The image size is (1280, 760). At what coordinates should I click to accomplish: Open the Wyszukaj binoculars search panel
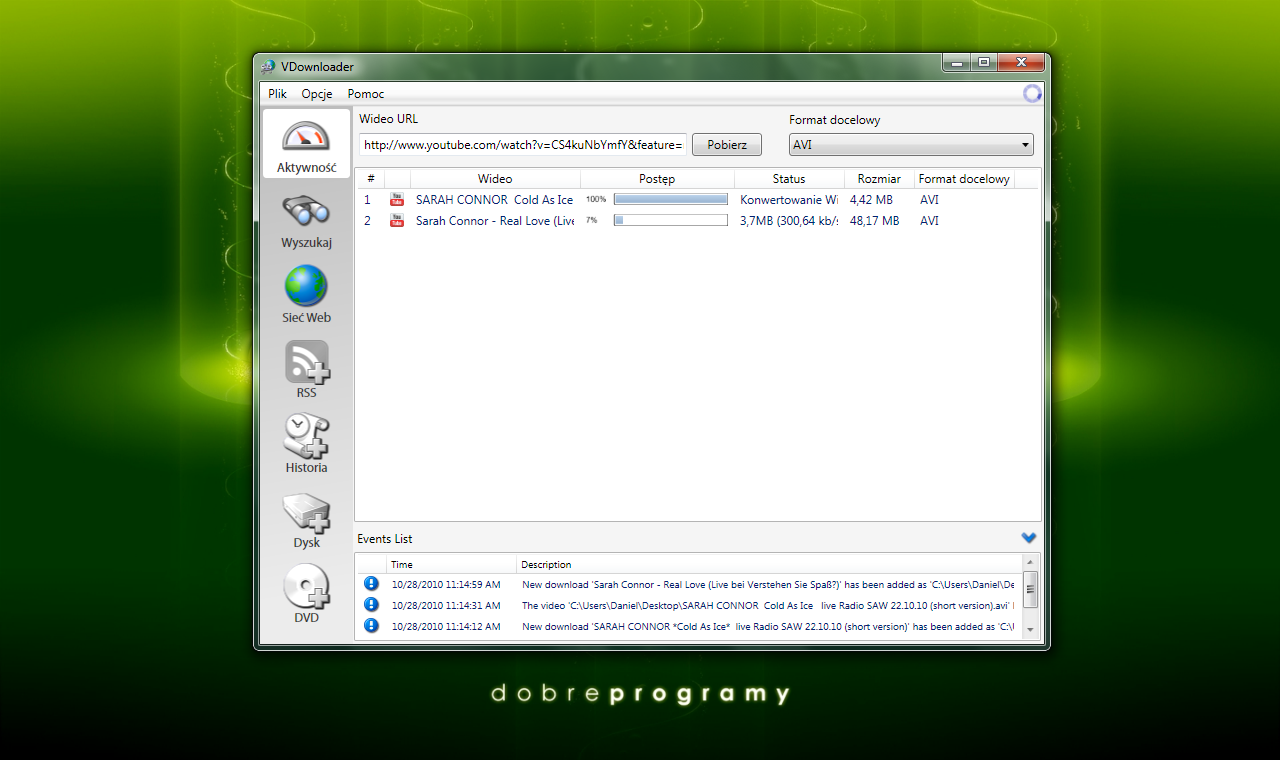(306, 220)
